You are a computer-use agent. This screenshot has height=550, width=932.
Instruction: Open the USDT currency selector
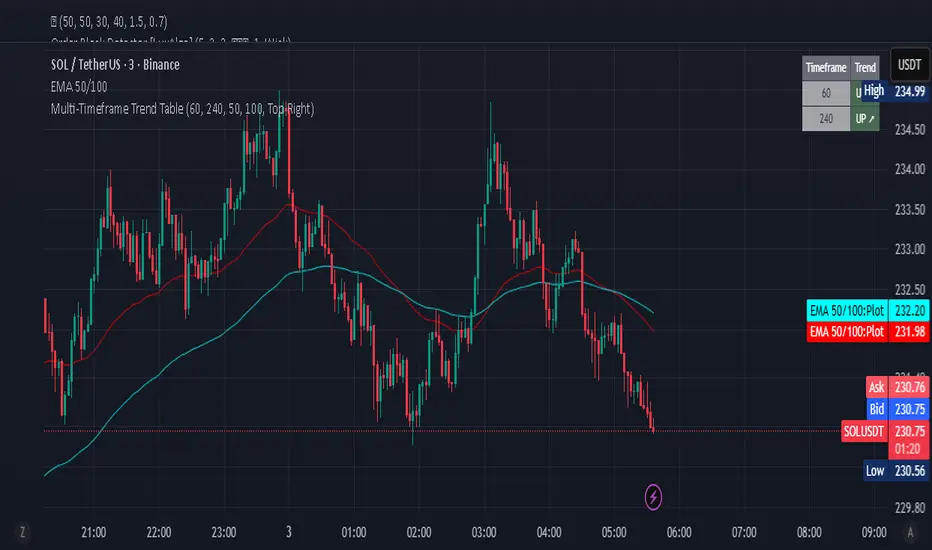click(910, 65)
